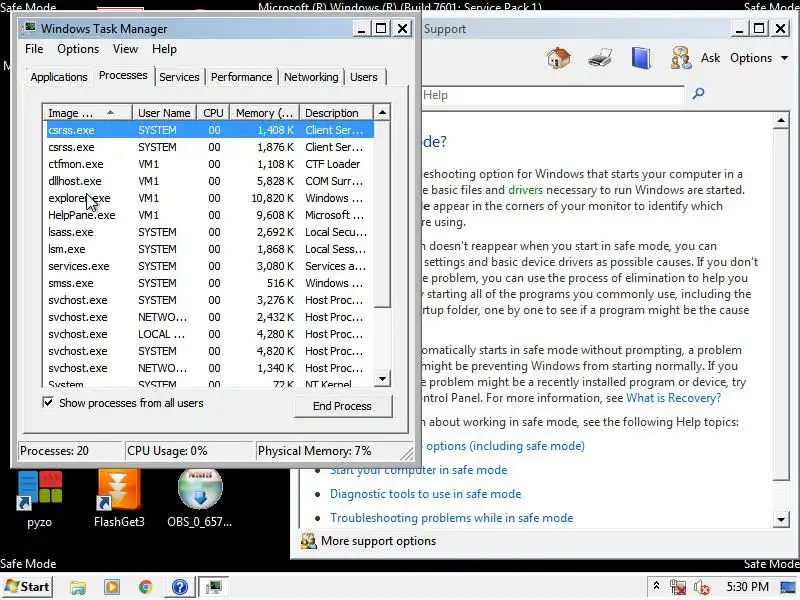The height and width of the screenshot is (600, 800).
Task: Open the FlashGet3 desktop shortcut
Action: [119, 499]
